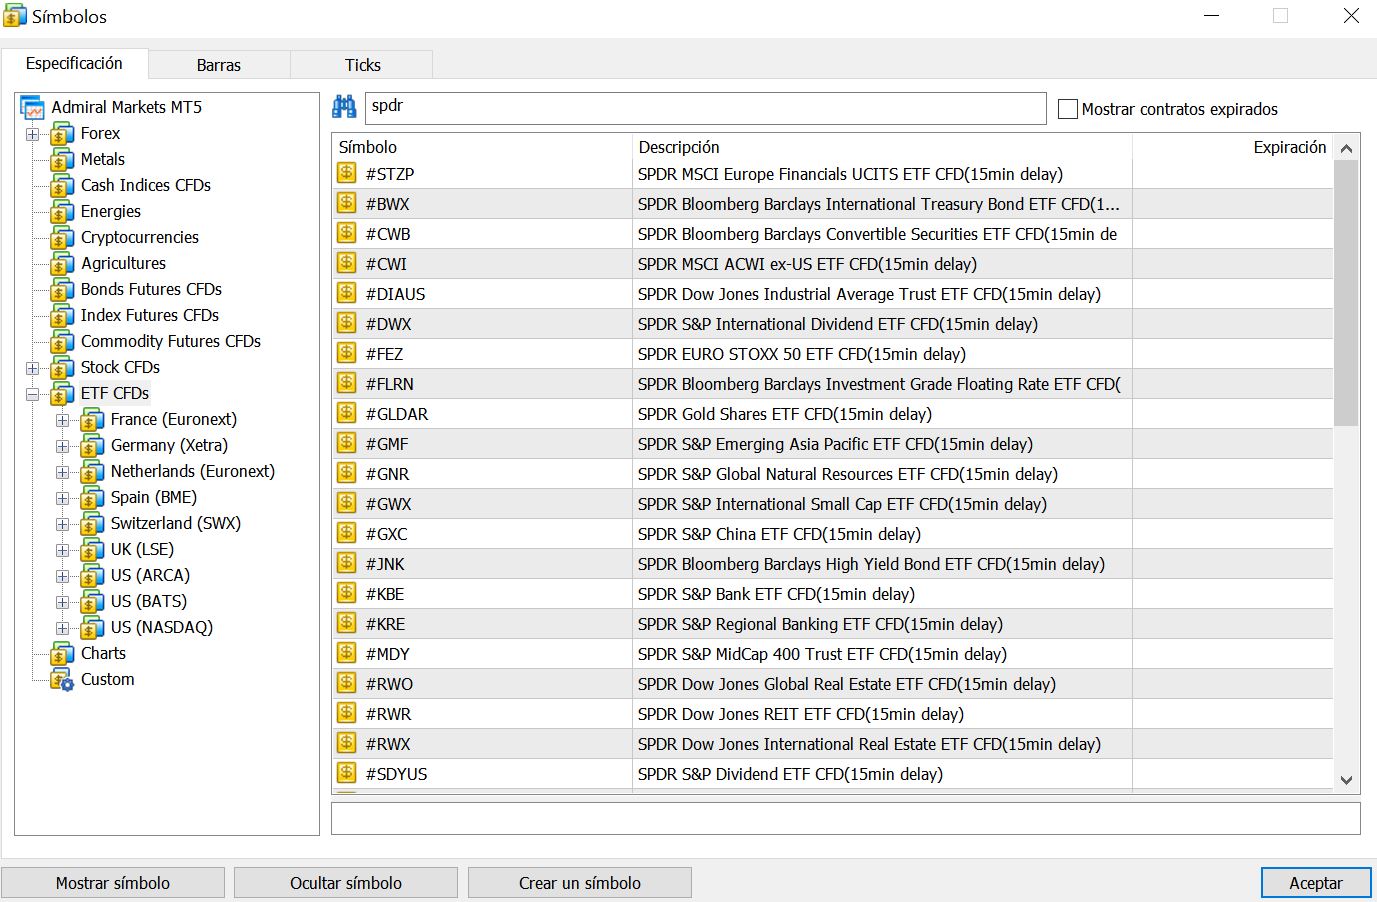
Task: Click the Charts icon in the sidebar
Action: click(60, 653)
